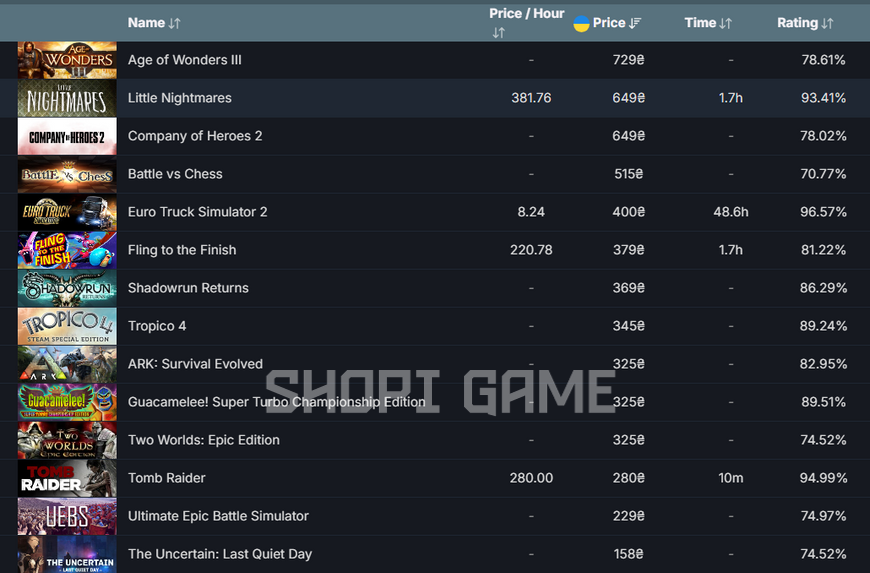
Task: Click Euro Truck Simulator 2 time 48.6h
Action: click(x=731, y=212)
